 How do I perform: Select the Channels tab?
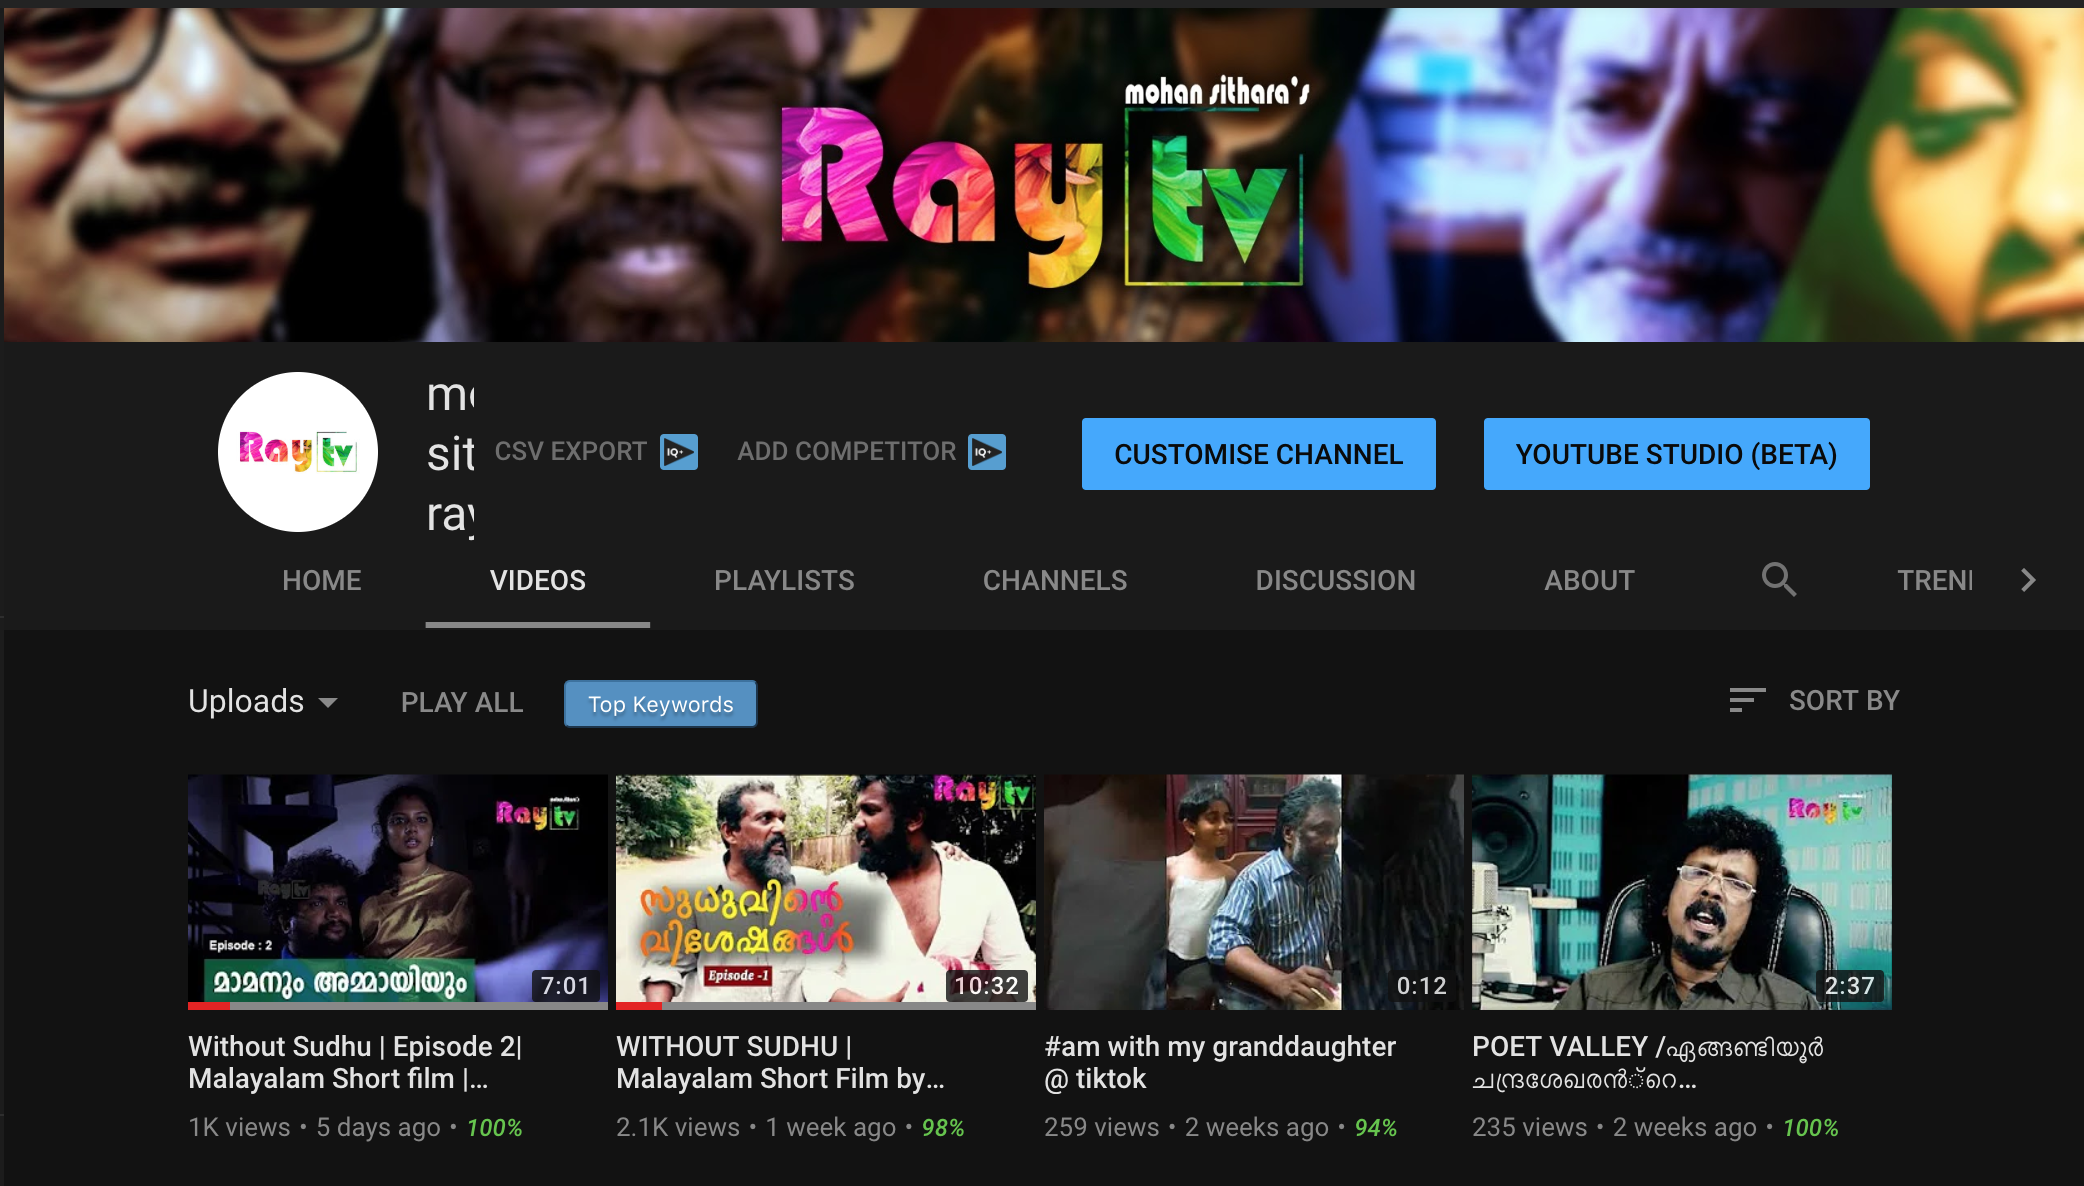[1054, 580]
